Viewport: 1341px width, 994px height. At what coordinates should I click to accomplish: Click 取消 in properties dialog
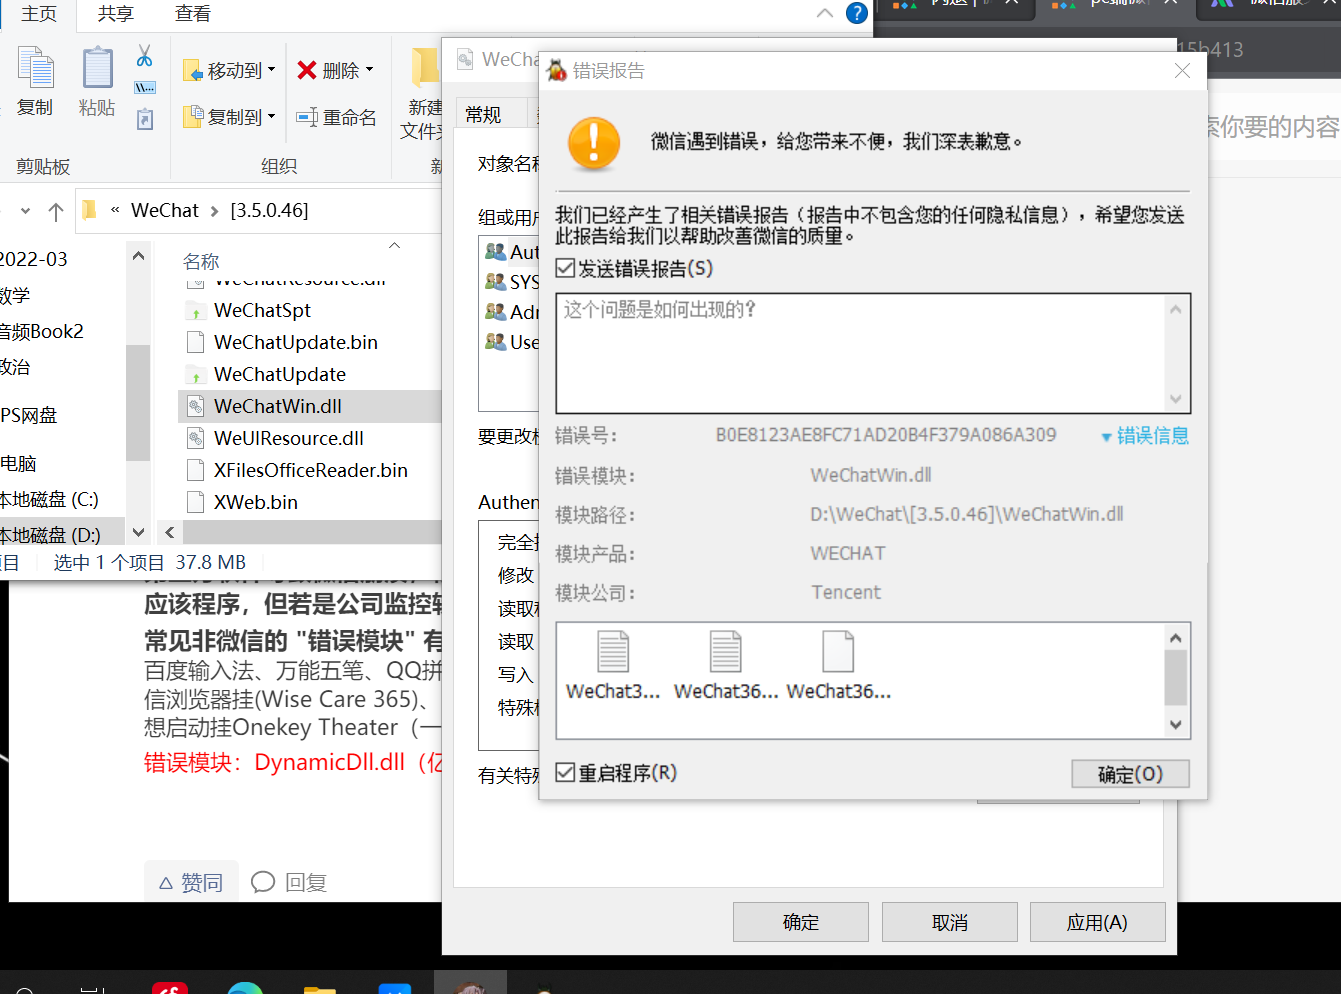click(950, 922)
